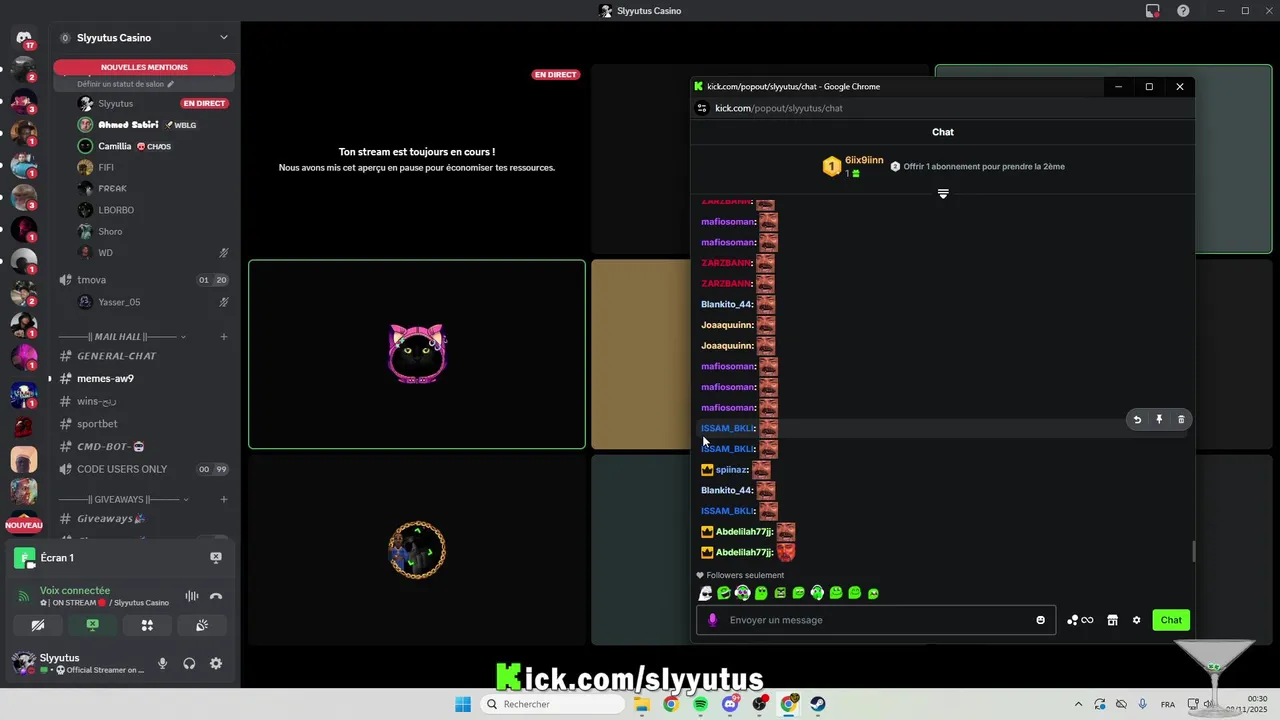Mute microphone in Discord user panel
Image resolution: width=1280 pixels, height=720 pixels.
point(162,663)
